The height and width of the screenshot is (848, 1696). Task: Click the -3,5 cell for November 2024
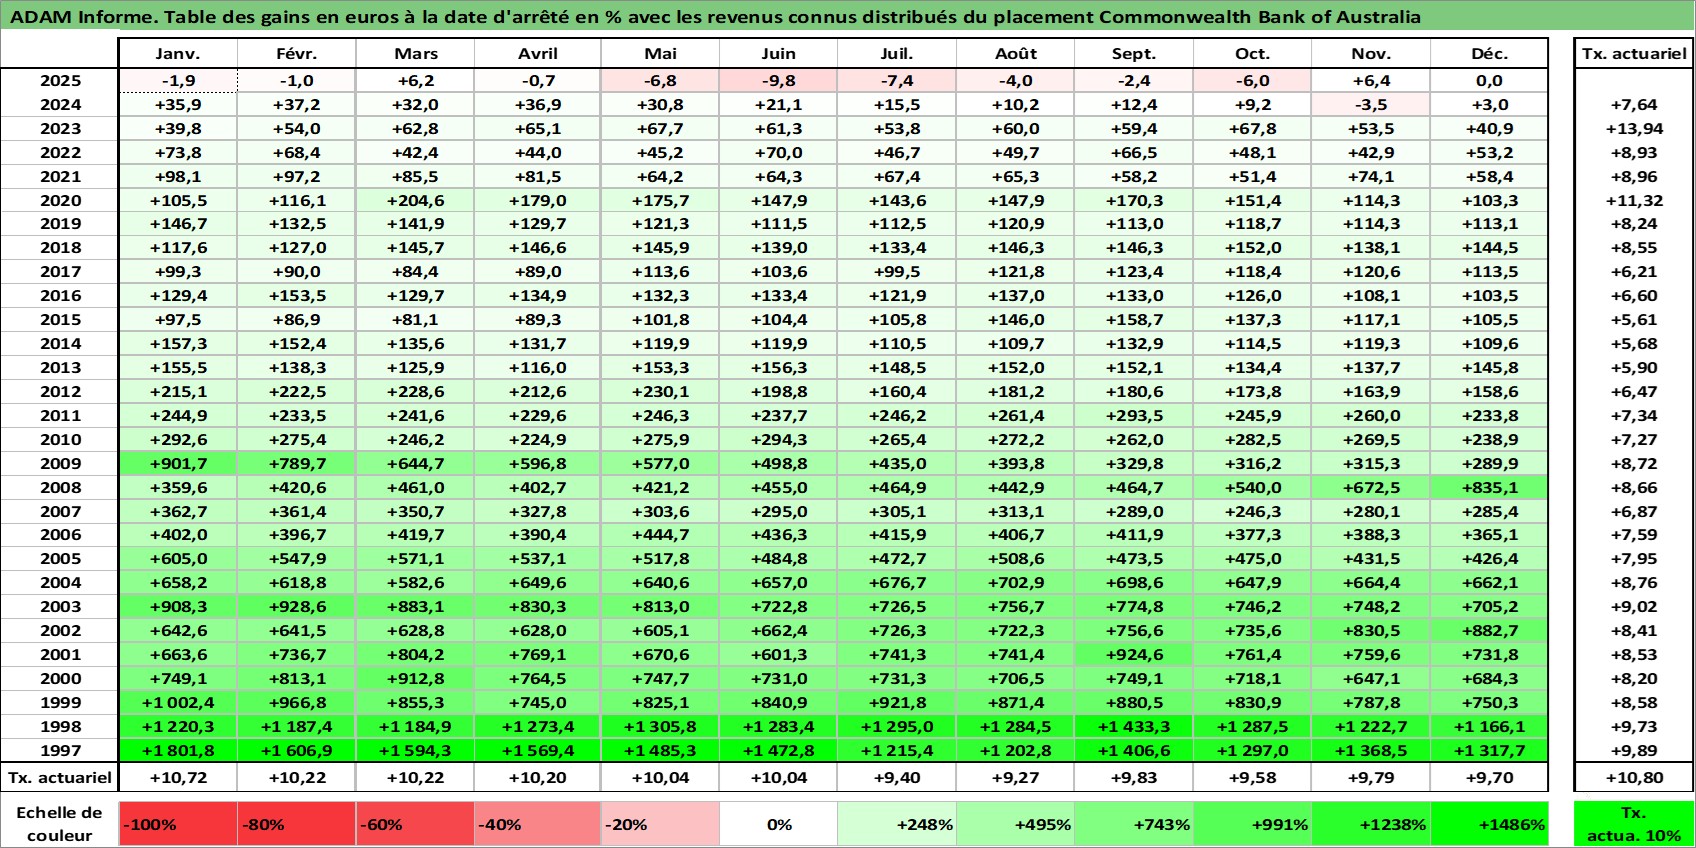[x=1370, y=104]
